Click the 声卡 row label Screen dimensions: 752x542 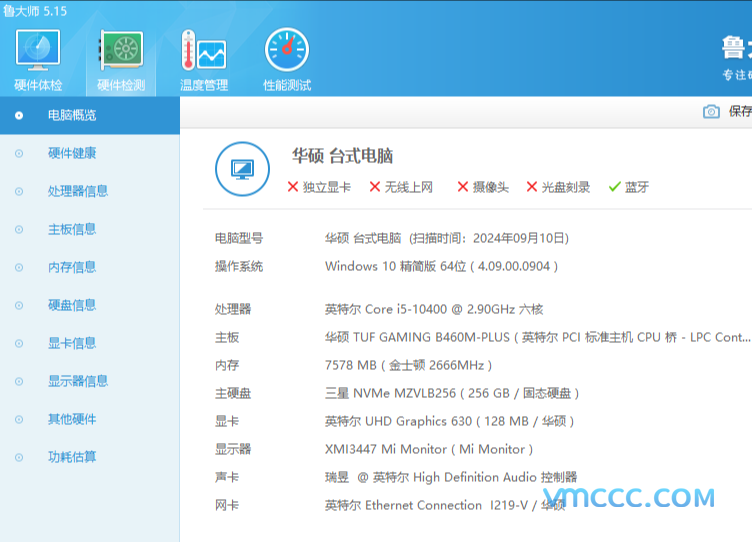pos(227,478)
